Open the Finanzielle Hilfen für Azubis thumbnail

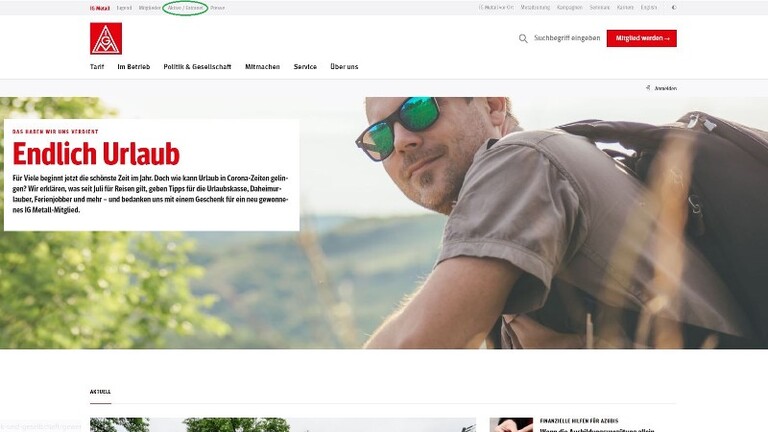click(511, 425)
